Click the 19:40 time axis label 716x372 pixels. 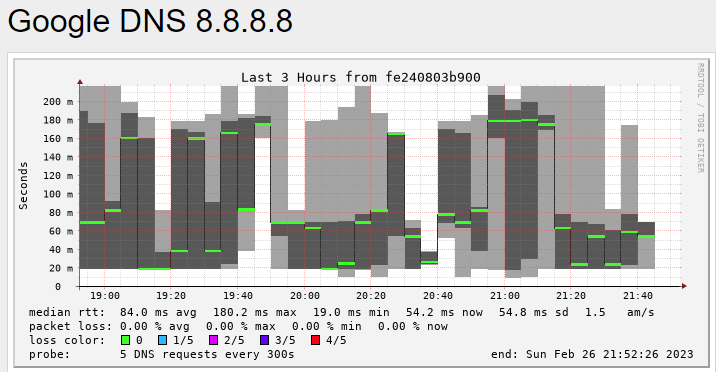[x=238, y=296]
